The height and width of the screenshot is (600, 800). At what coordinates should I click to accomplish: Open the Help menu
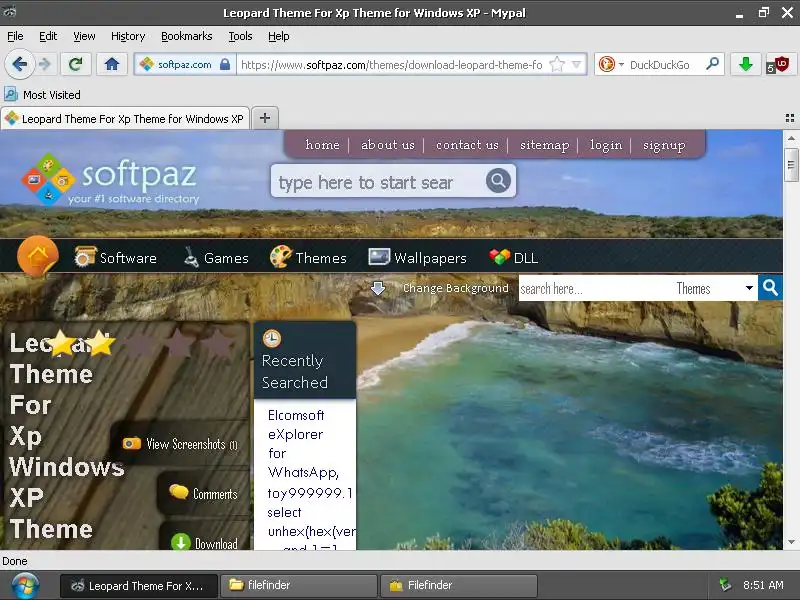[279, 36]
